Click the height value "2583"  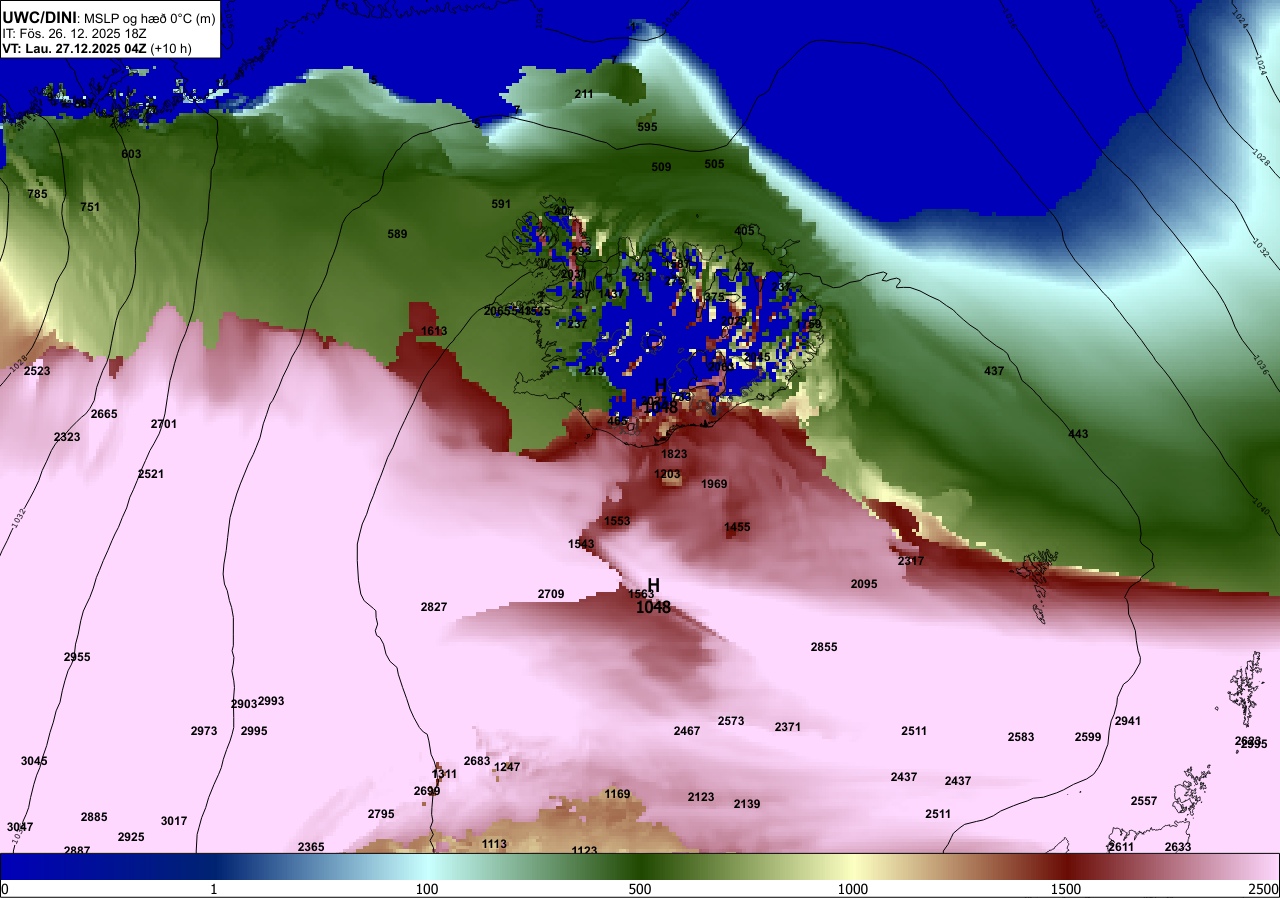1021,737
